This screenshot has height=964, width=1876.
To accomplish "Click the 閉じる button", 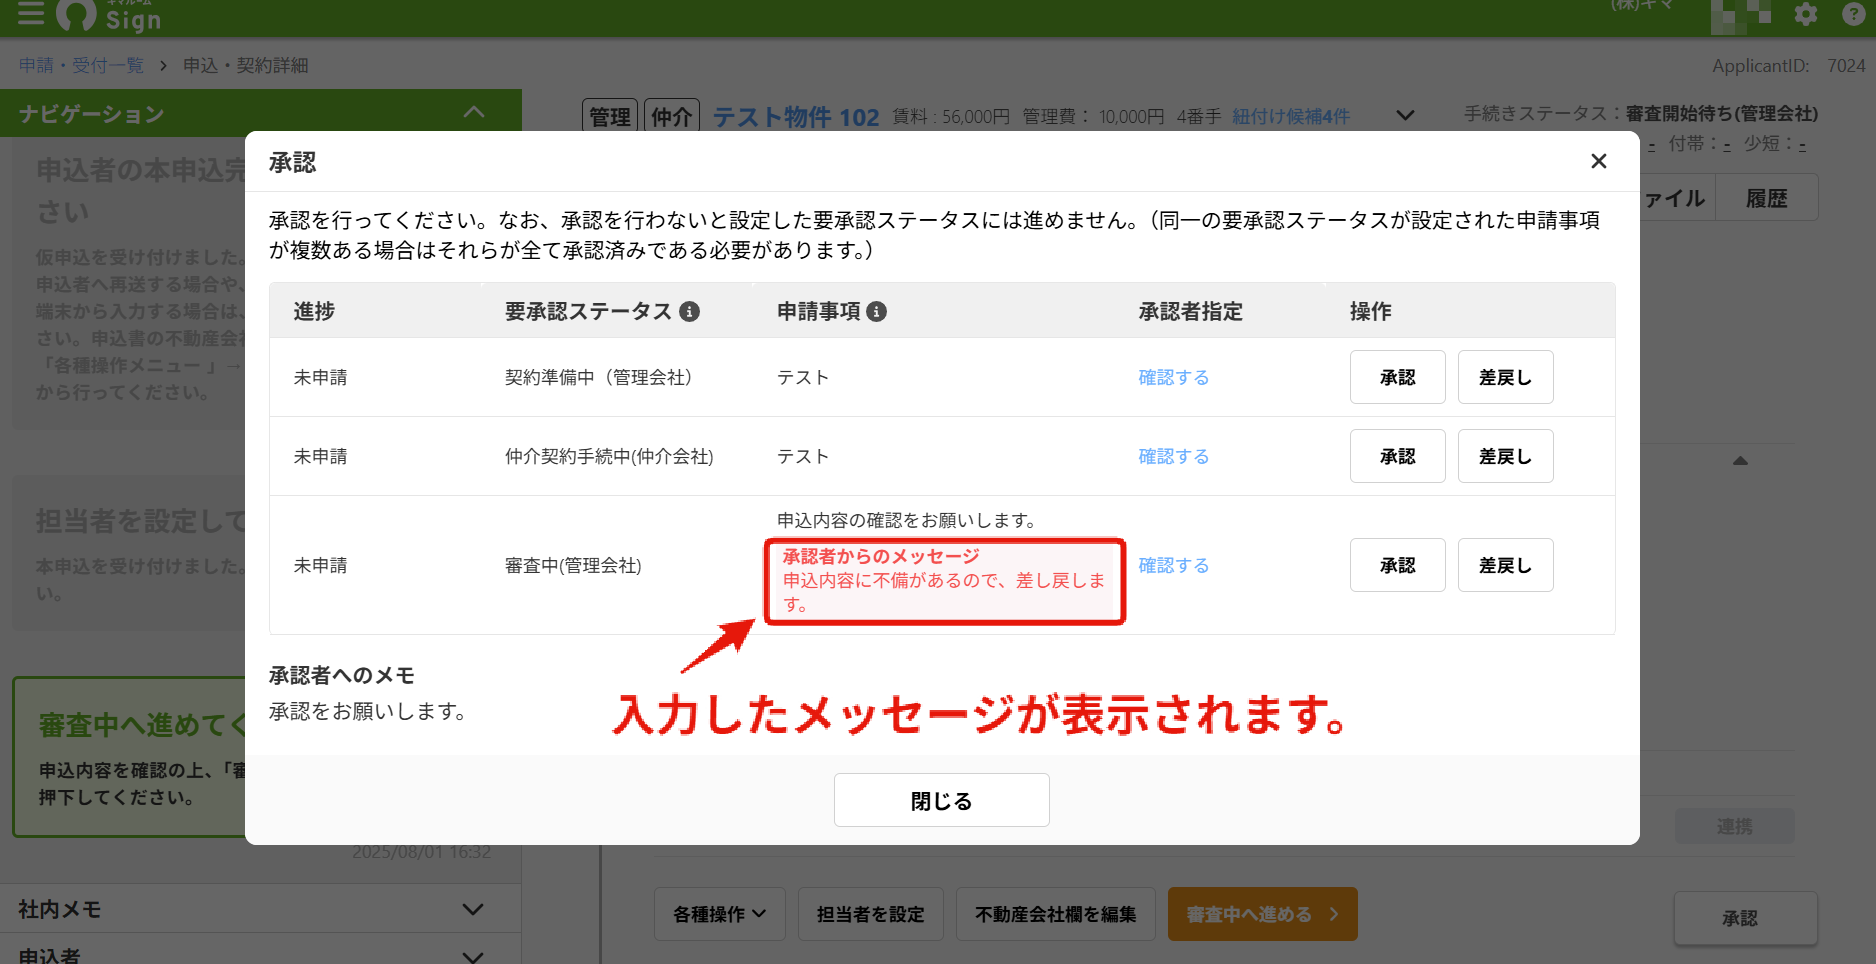I will [x=941, y=800].
